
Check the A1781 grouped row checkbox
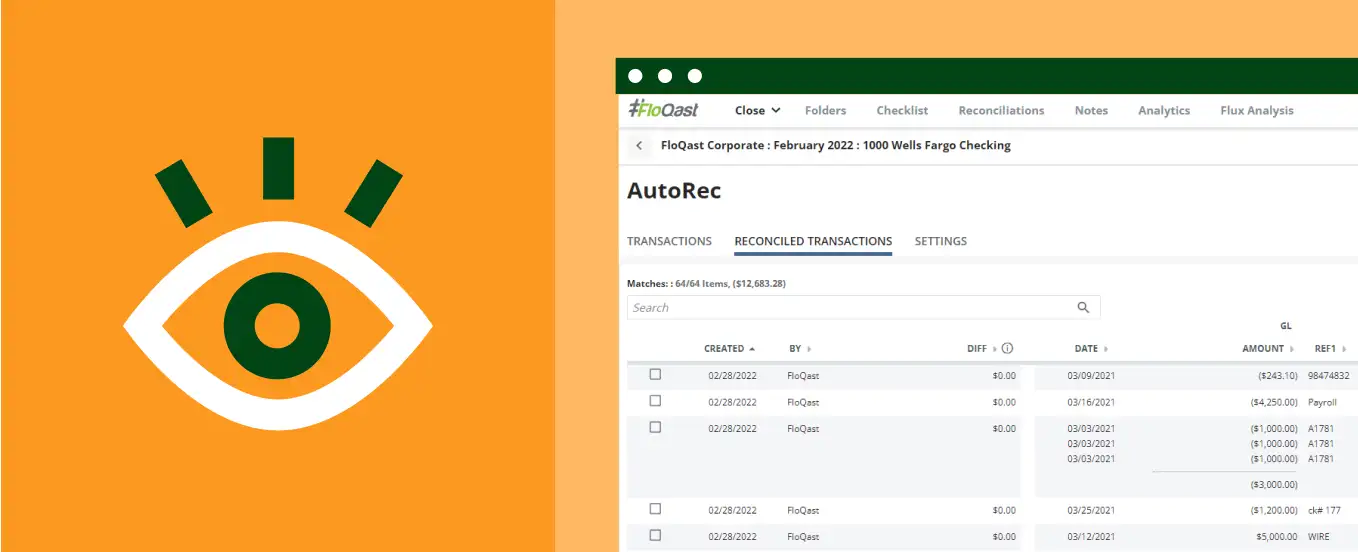tap(655, 427)
